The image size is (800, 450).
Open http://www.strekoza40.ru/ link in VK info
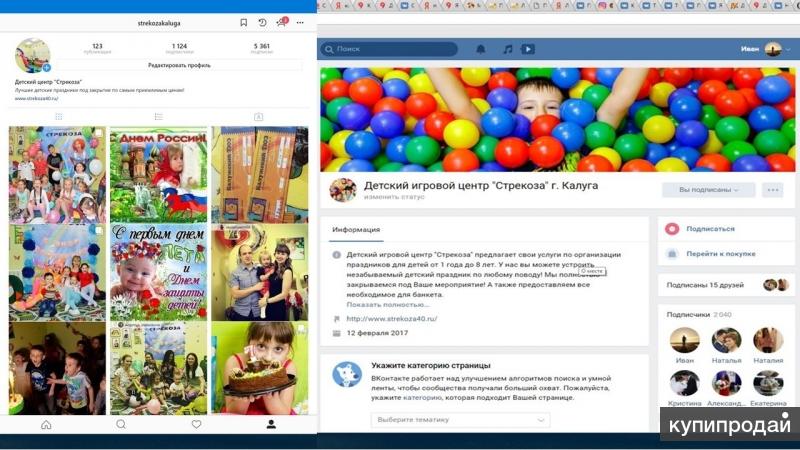point(392,318)
